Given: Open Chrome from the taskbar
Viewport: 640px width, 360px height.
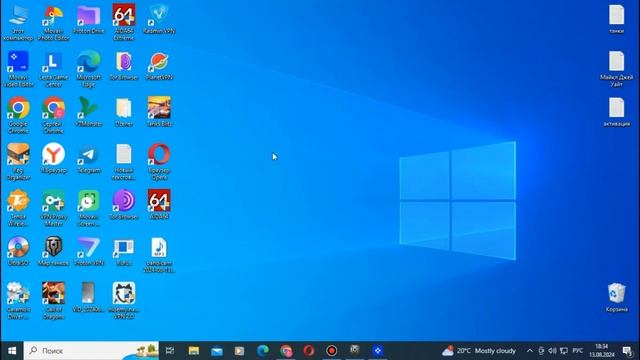Looking at the screenshot, I should click(x=286, y=351).
